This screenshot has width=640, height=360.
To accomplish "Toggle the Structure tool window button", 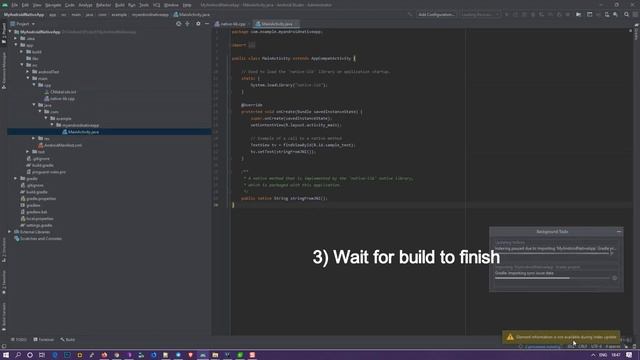I will click(4, 250).
